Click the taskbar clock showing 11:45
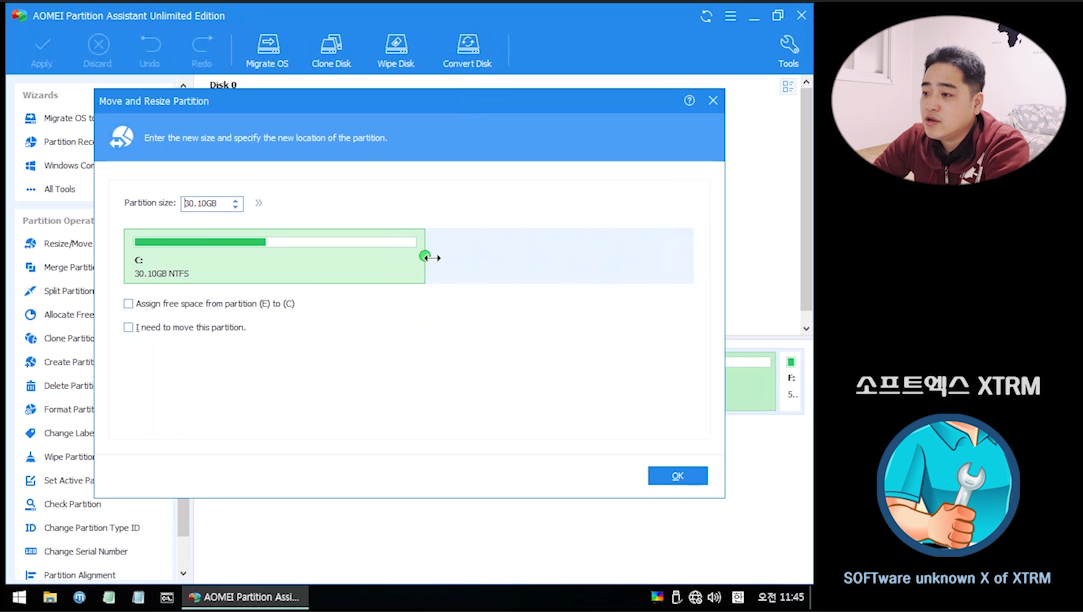This screenshot has width=1083, height=612. 780,597
